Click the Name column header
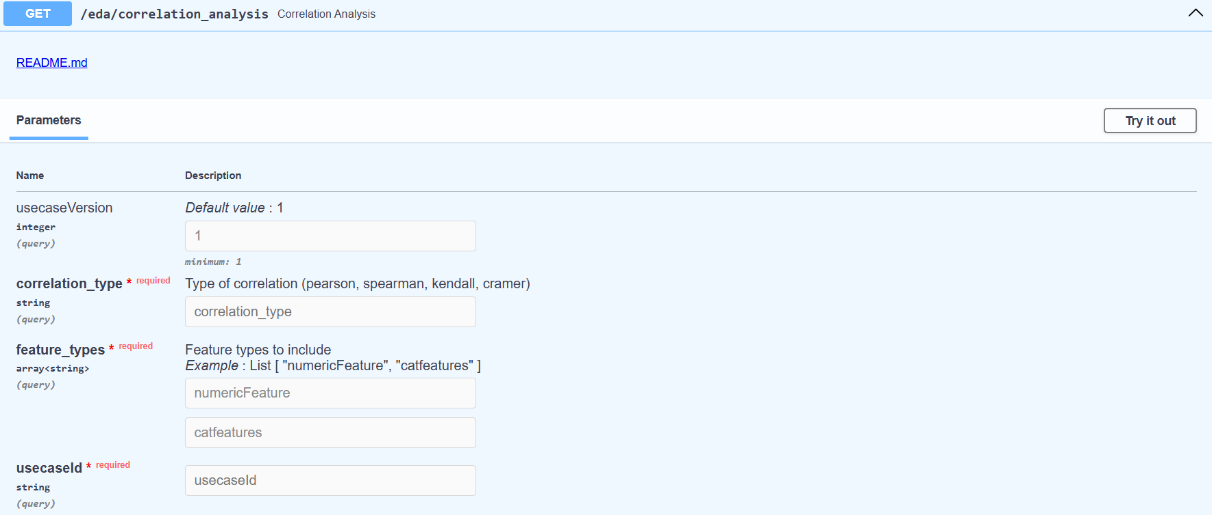Image resolution: width=1212 pixels, height=515 pixels. [x=30, y=175]
